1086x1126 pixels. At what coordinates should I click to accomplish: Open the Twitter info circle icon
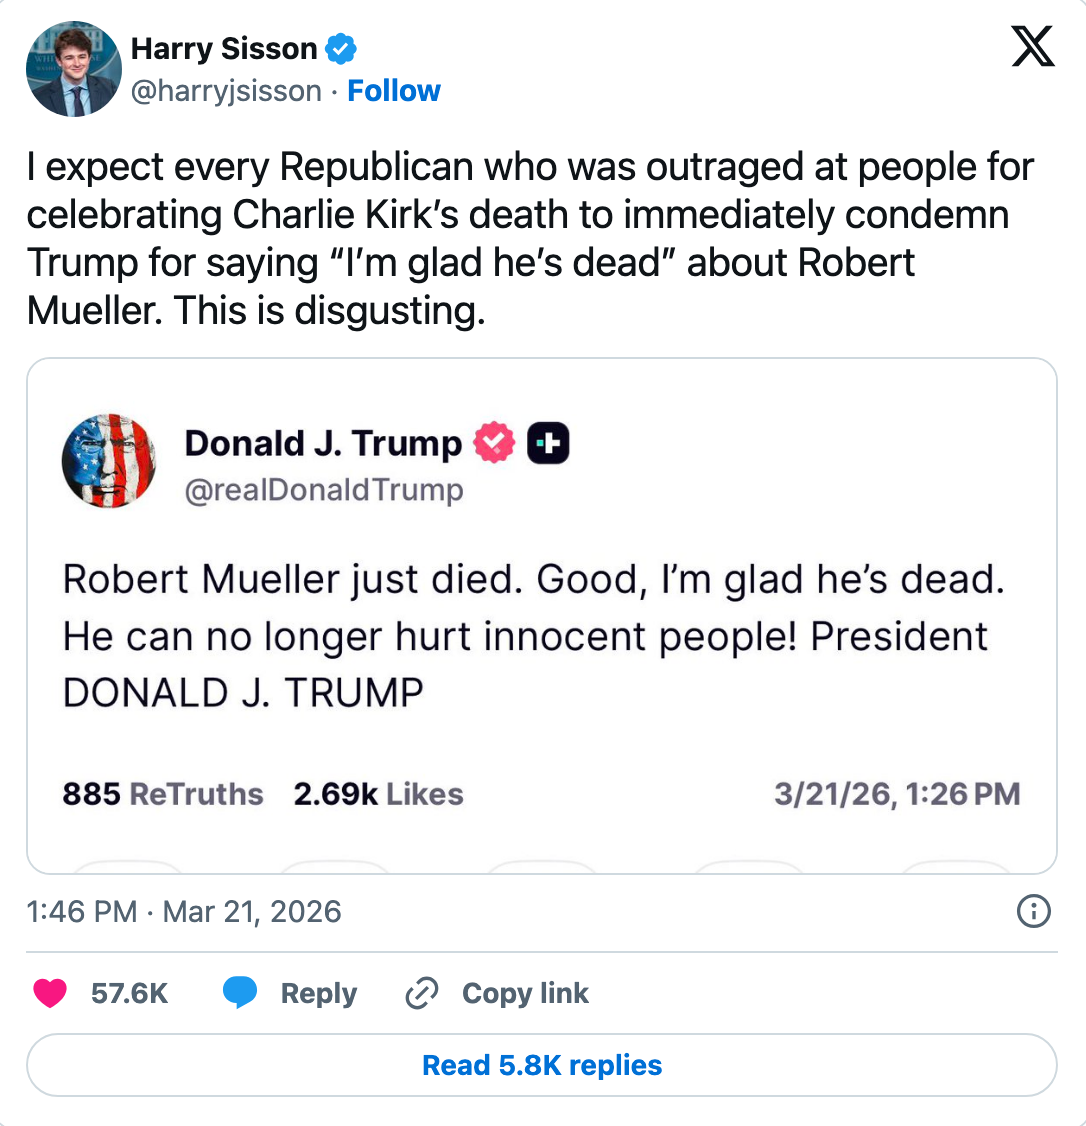tap(1033, 911)
